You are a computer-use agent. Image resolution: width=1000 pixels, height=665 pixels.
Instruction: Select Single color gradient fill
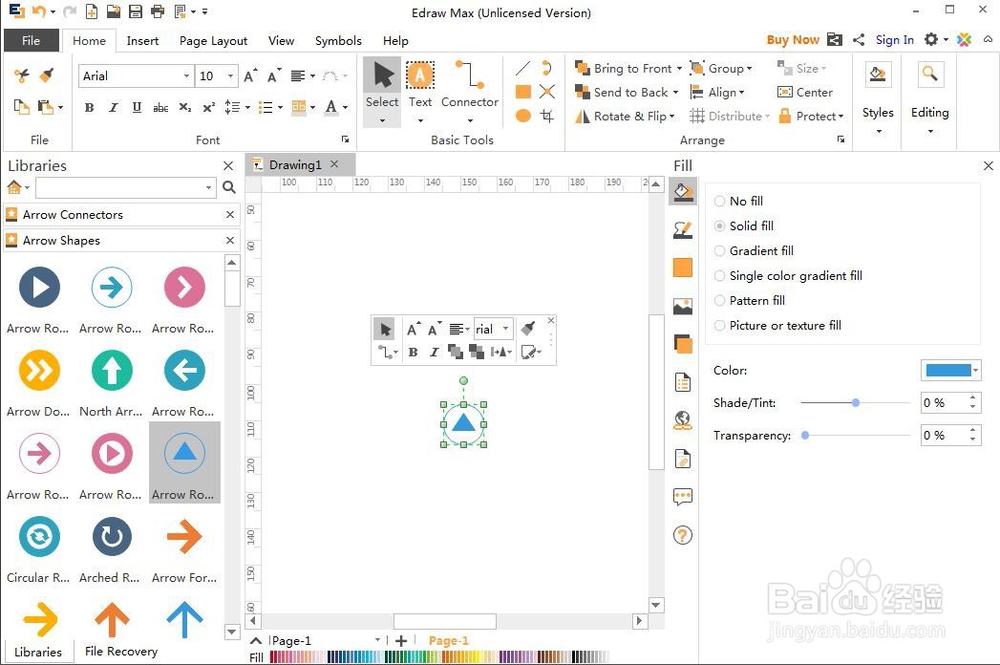[x=788, y=275]
